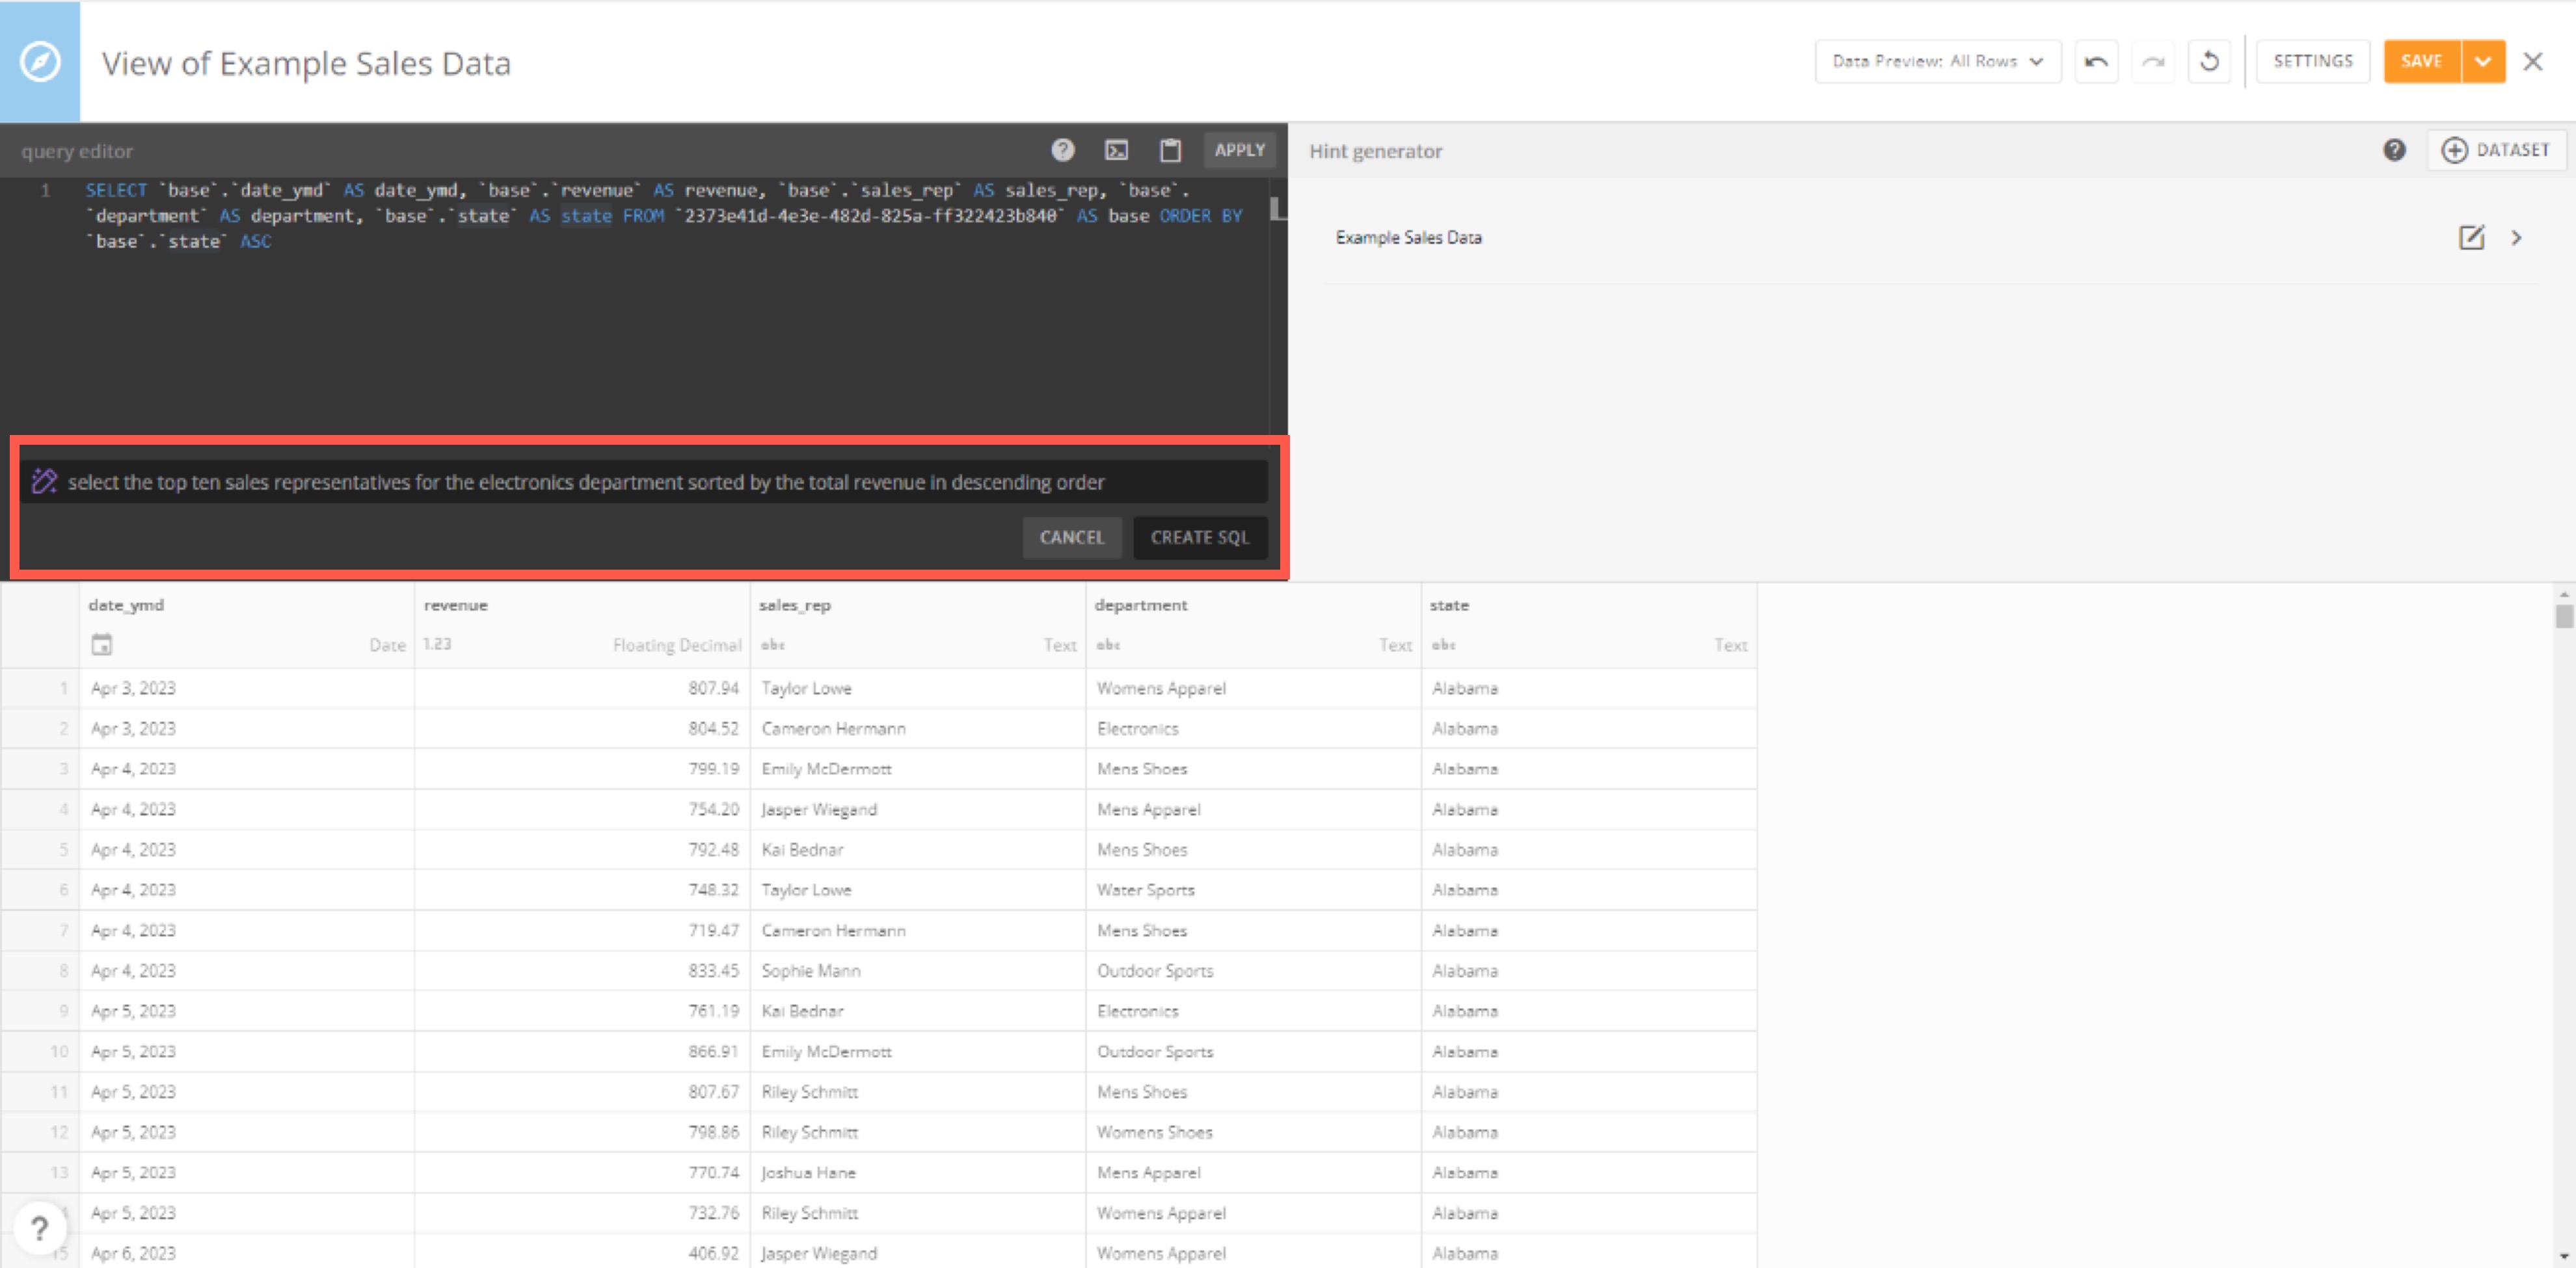
Task: Add a dataset with the DATASET button
Action: tap(2497, 150)
